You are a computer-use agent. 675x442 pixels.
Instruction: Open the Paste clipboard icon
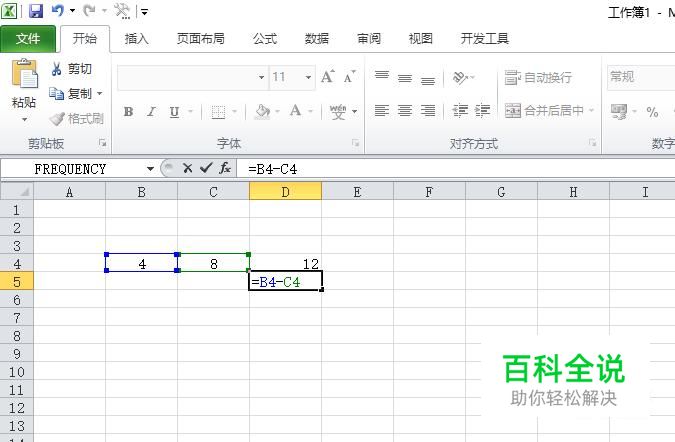(24, 74)
